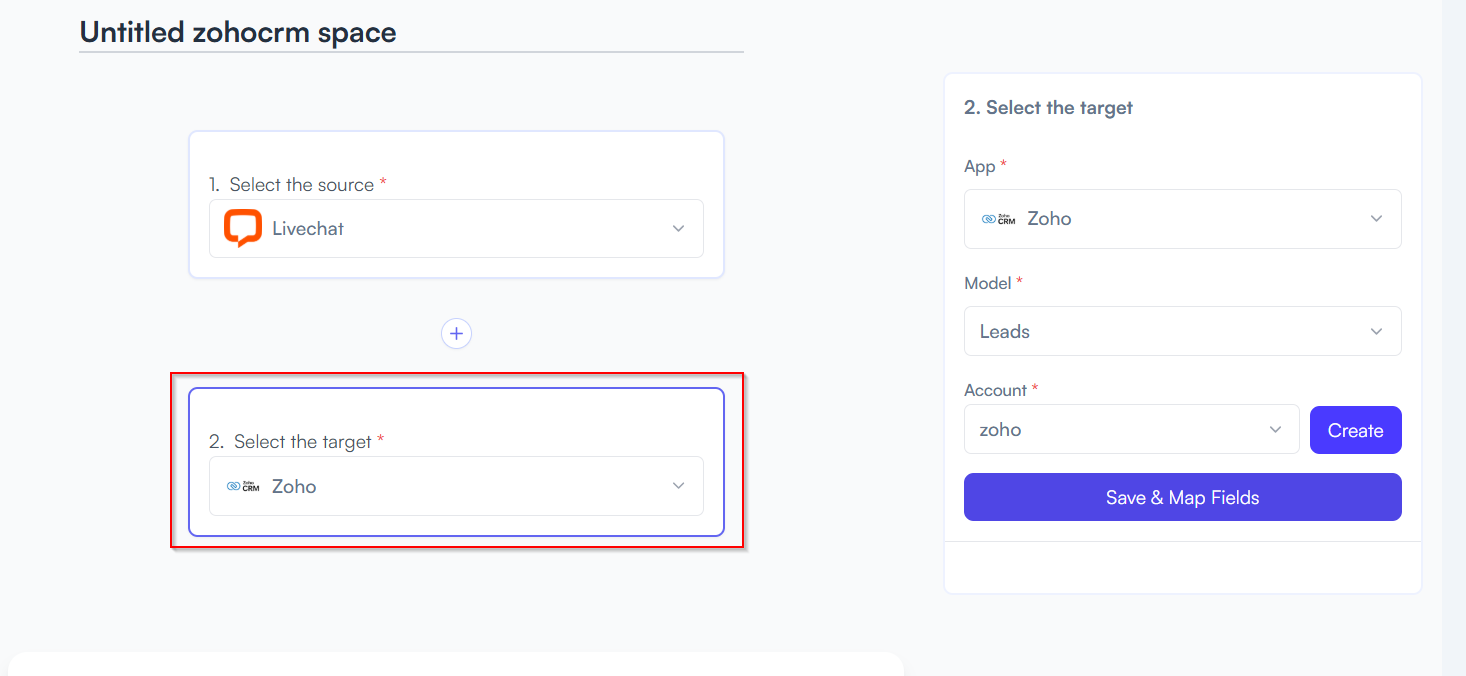Edit the 'Untitled zohocrm space' title
The image size is (1466, 676).
(x=238, y=32)
